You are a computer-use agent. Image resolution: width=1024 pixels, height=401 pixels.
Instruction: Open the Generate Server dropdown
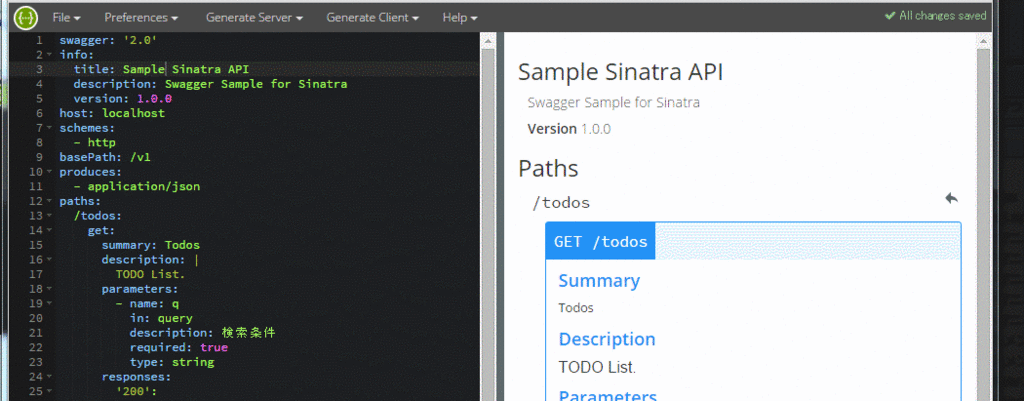click(254, 18)
